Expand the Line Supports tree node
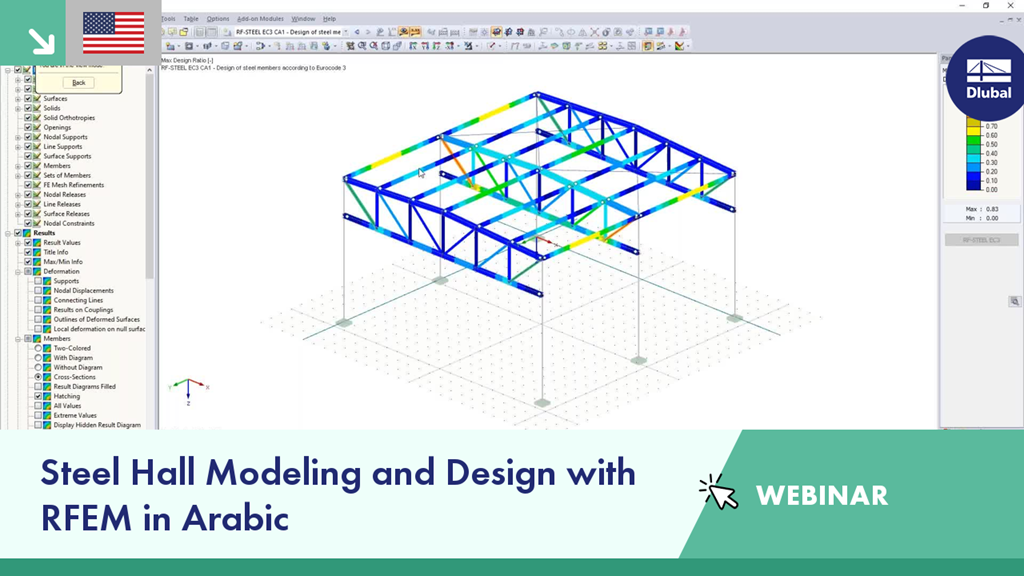The image size is (1024, 576). click(x=18, y=147)
